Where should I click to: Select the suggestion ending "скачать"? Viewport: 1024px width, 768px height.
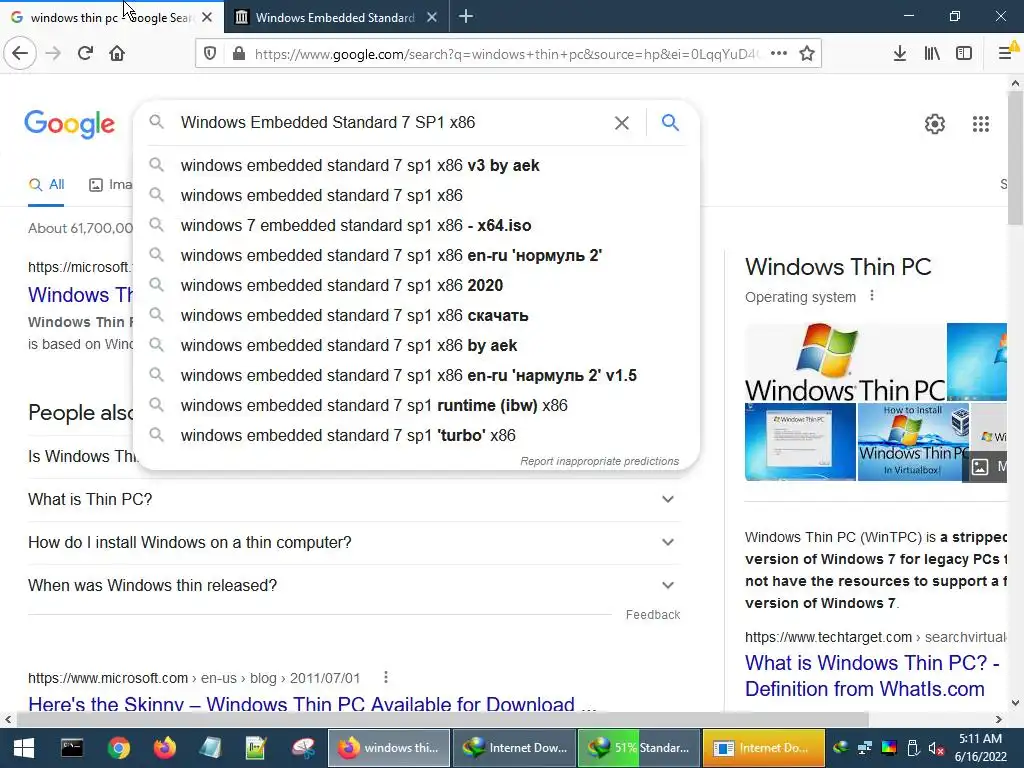coord(416,315)
